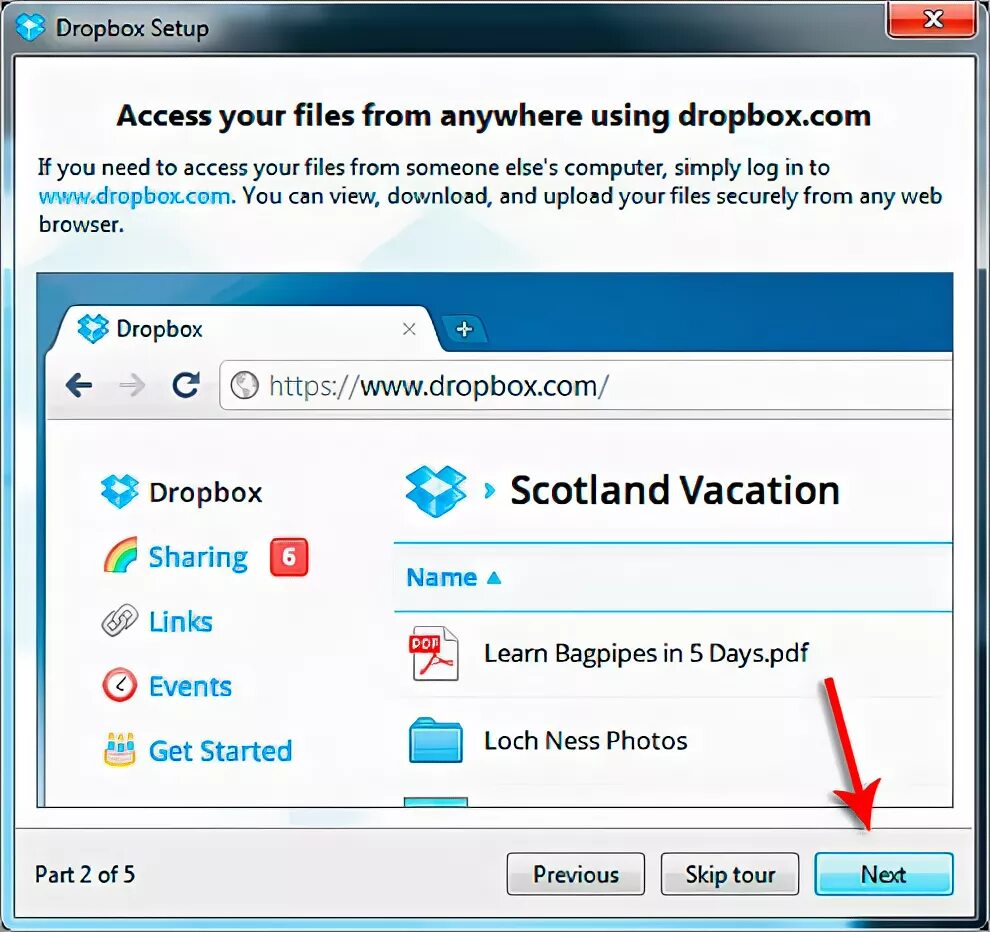This screenshot has width=990, height=932.
Task: Click the browser forward arrow icon
Action: click(x=132, y=385)
